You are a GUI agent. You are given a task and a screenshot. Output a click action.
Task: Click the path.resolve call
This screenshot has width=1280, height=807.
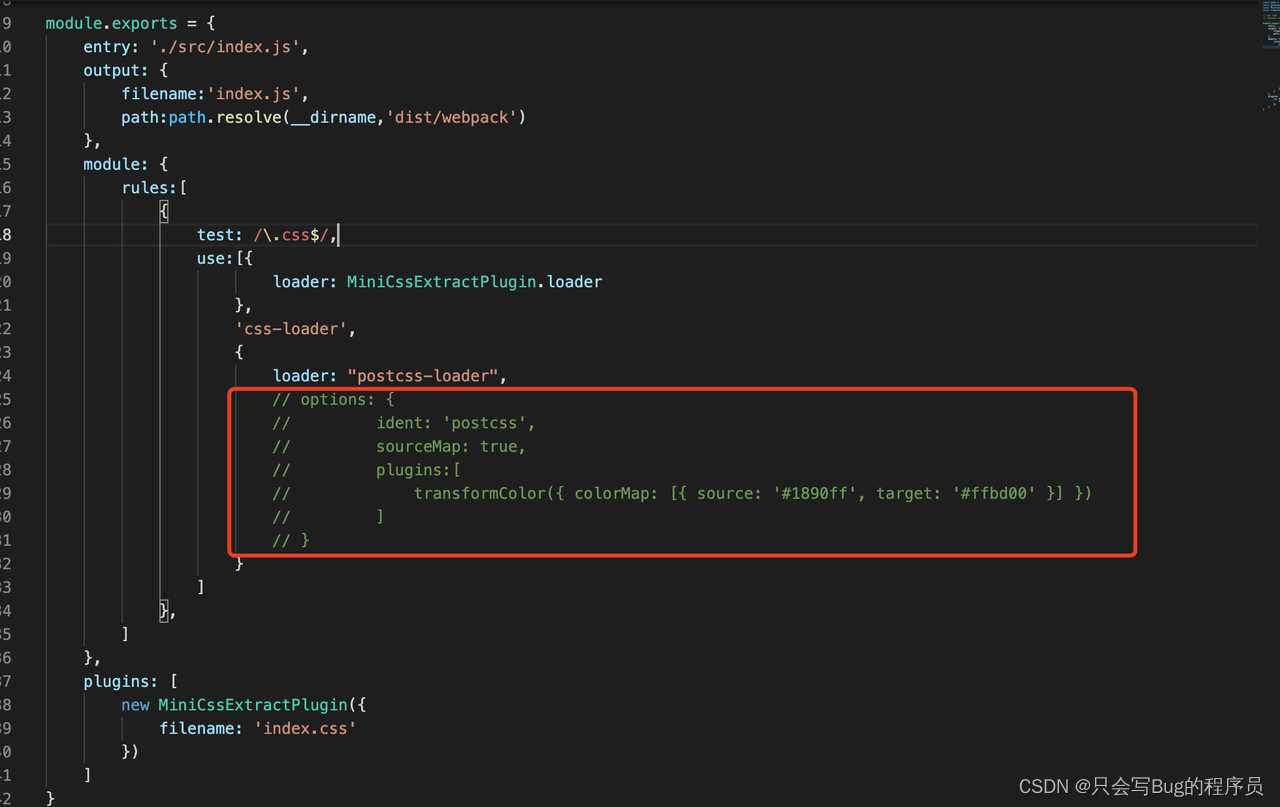pyautogui.click(x=225, y=117)
